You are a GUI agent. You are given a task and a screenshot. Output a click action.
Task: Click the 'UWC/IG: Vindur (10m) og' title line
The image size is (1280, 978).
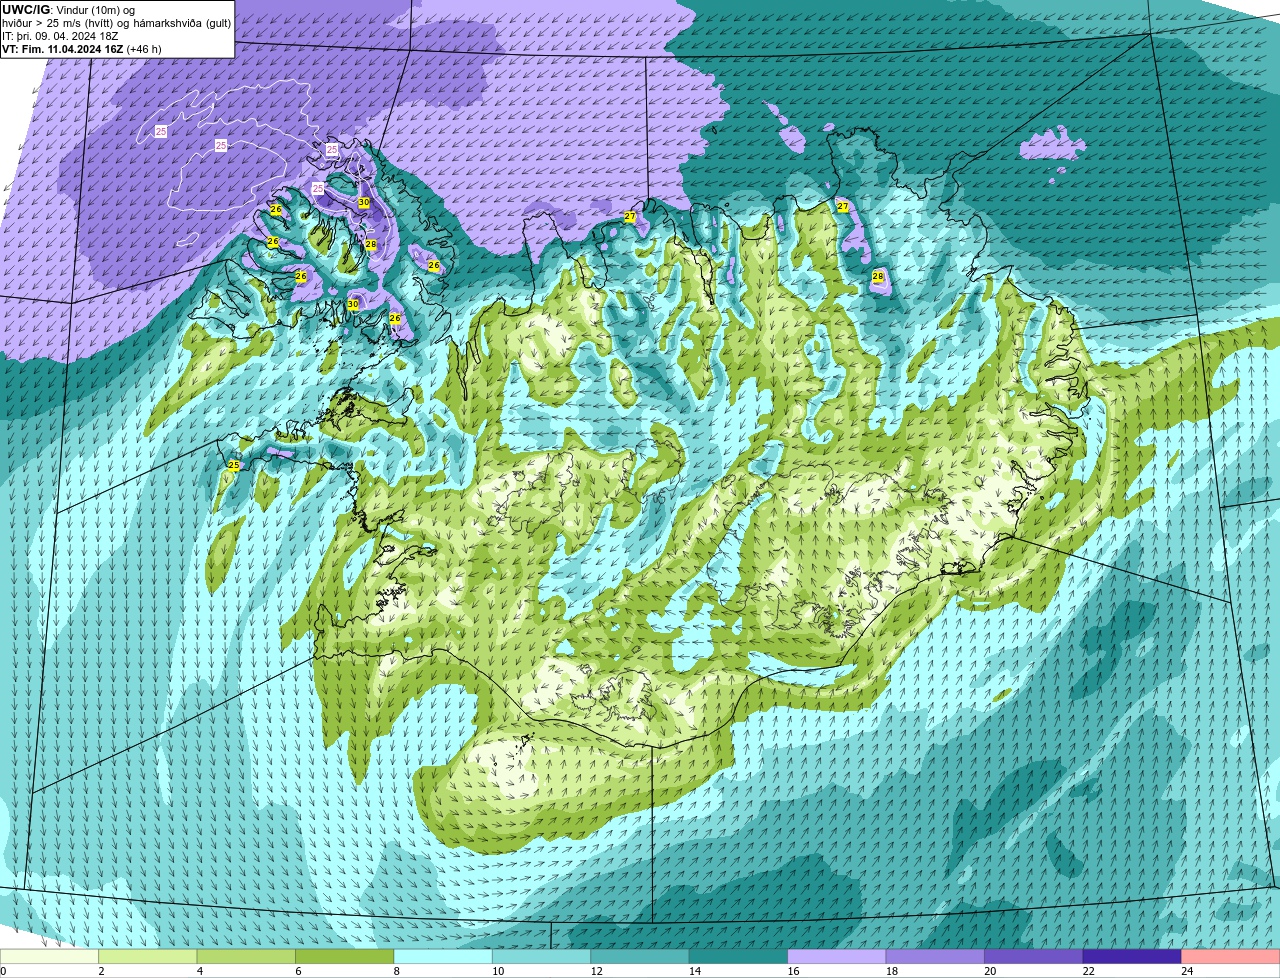pos(68,9)
